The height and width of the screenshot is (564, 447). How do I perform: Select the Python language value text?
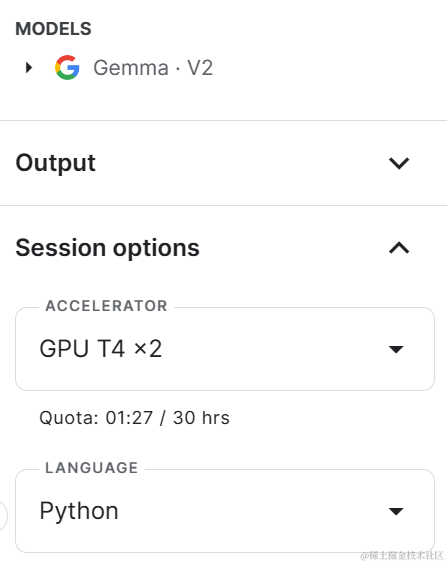[79, 511]
